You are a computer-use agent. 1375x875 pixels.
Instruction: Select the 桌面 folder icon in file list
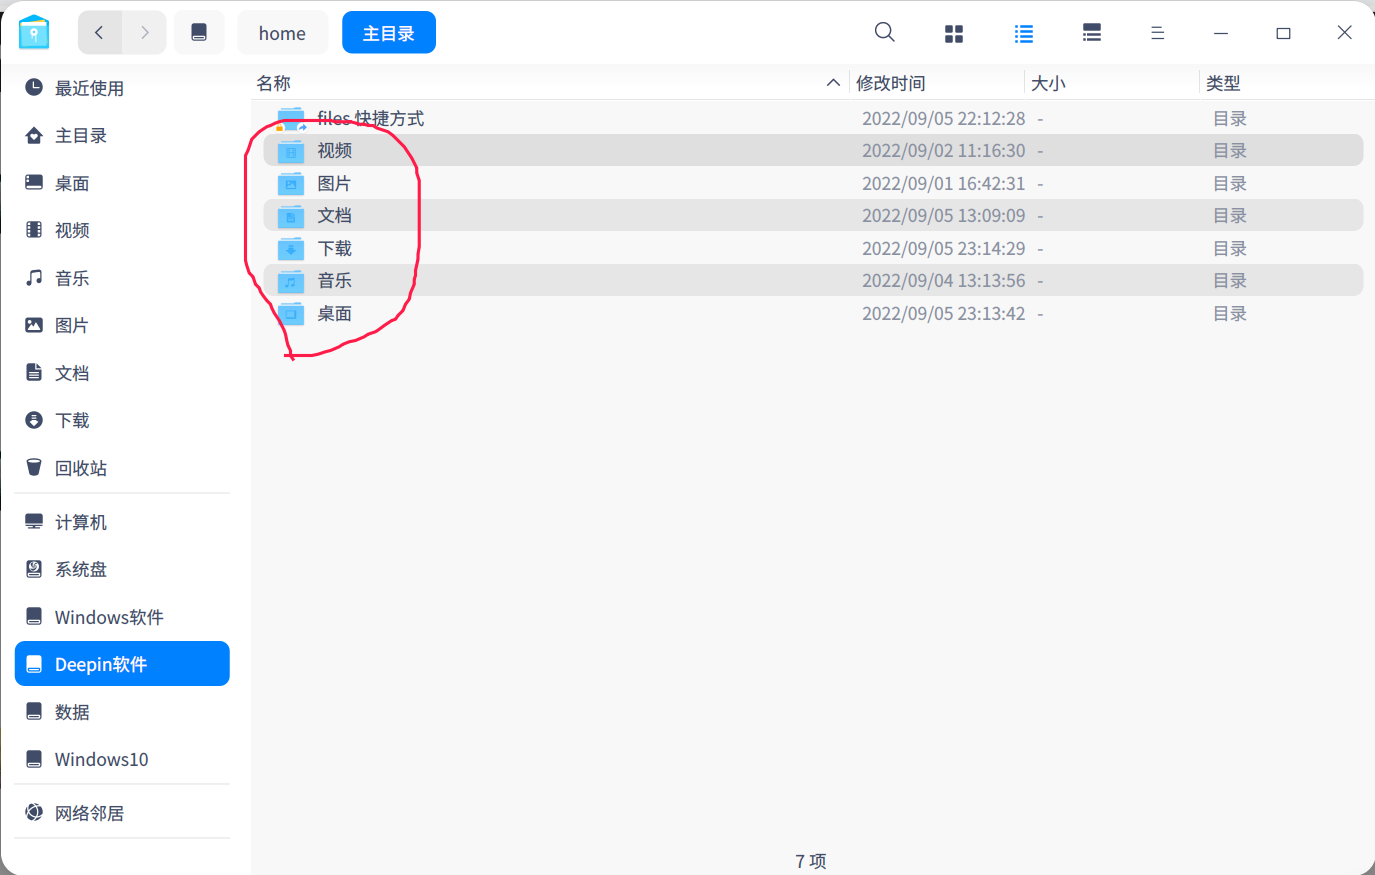pyautogui.click(x=291, y=314)
